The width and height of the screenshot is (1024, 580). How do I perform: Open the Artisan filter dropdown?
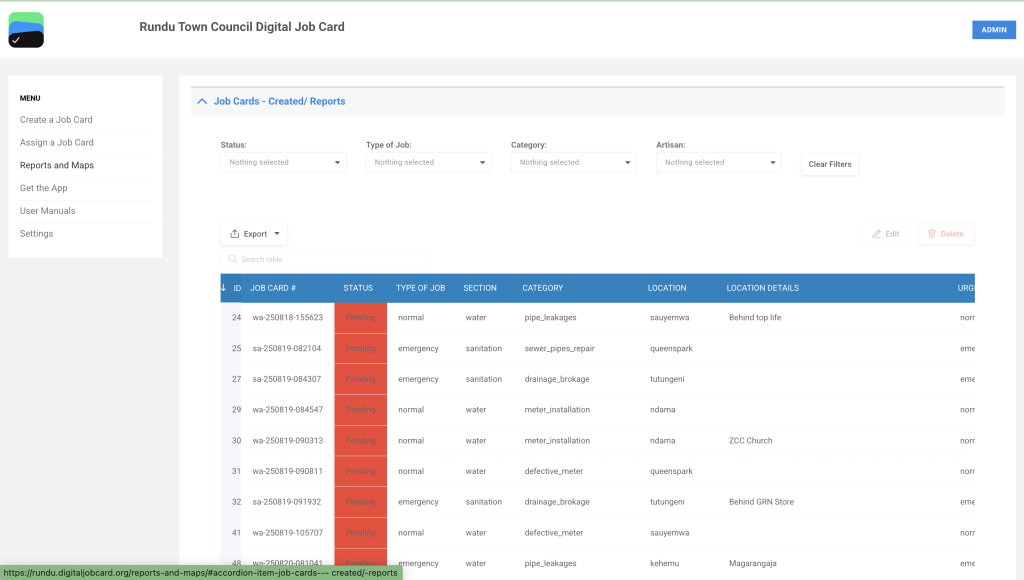(x=718, y=162)
